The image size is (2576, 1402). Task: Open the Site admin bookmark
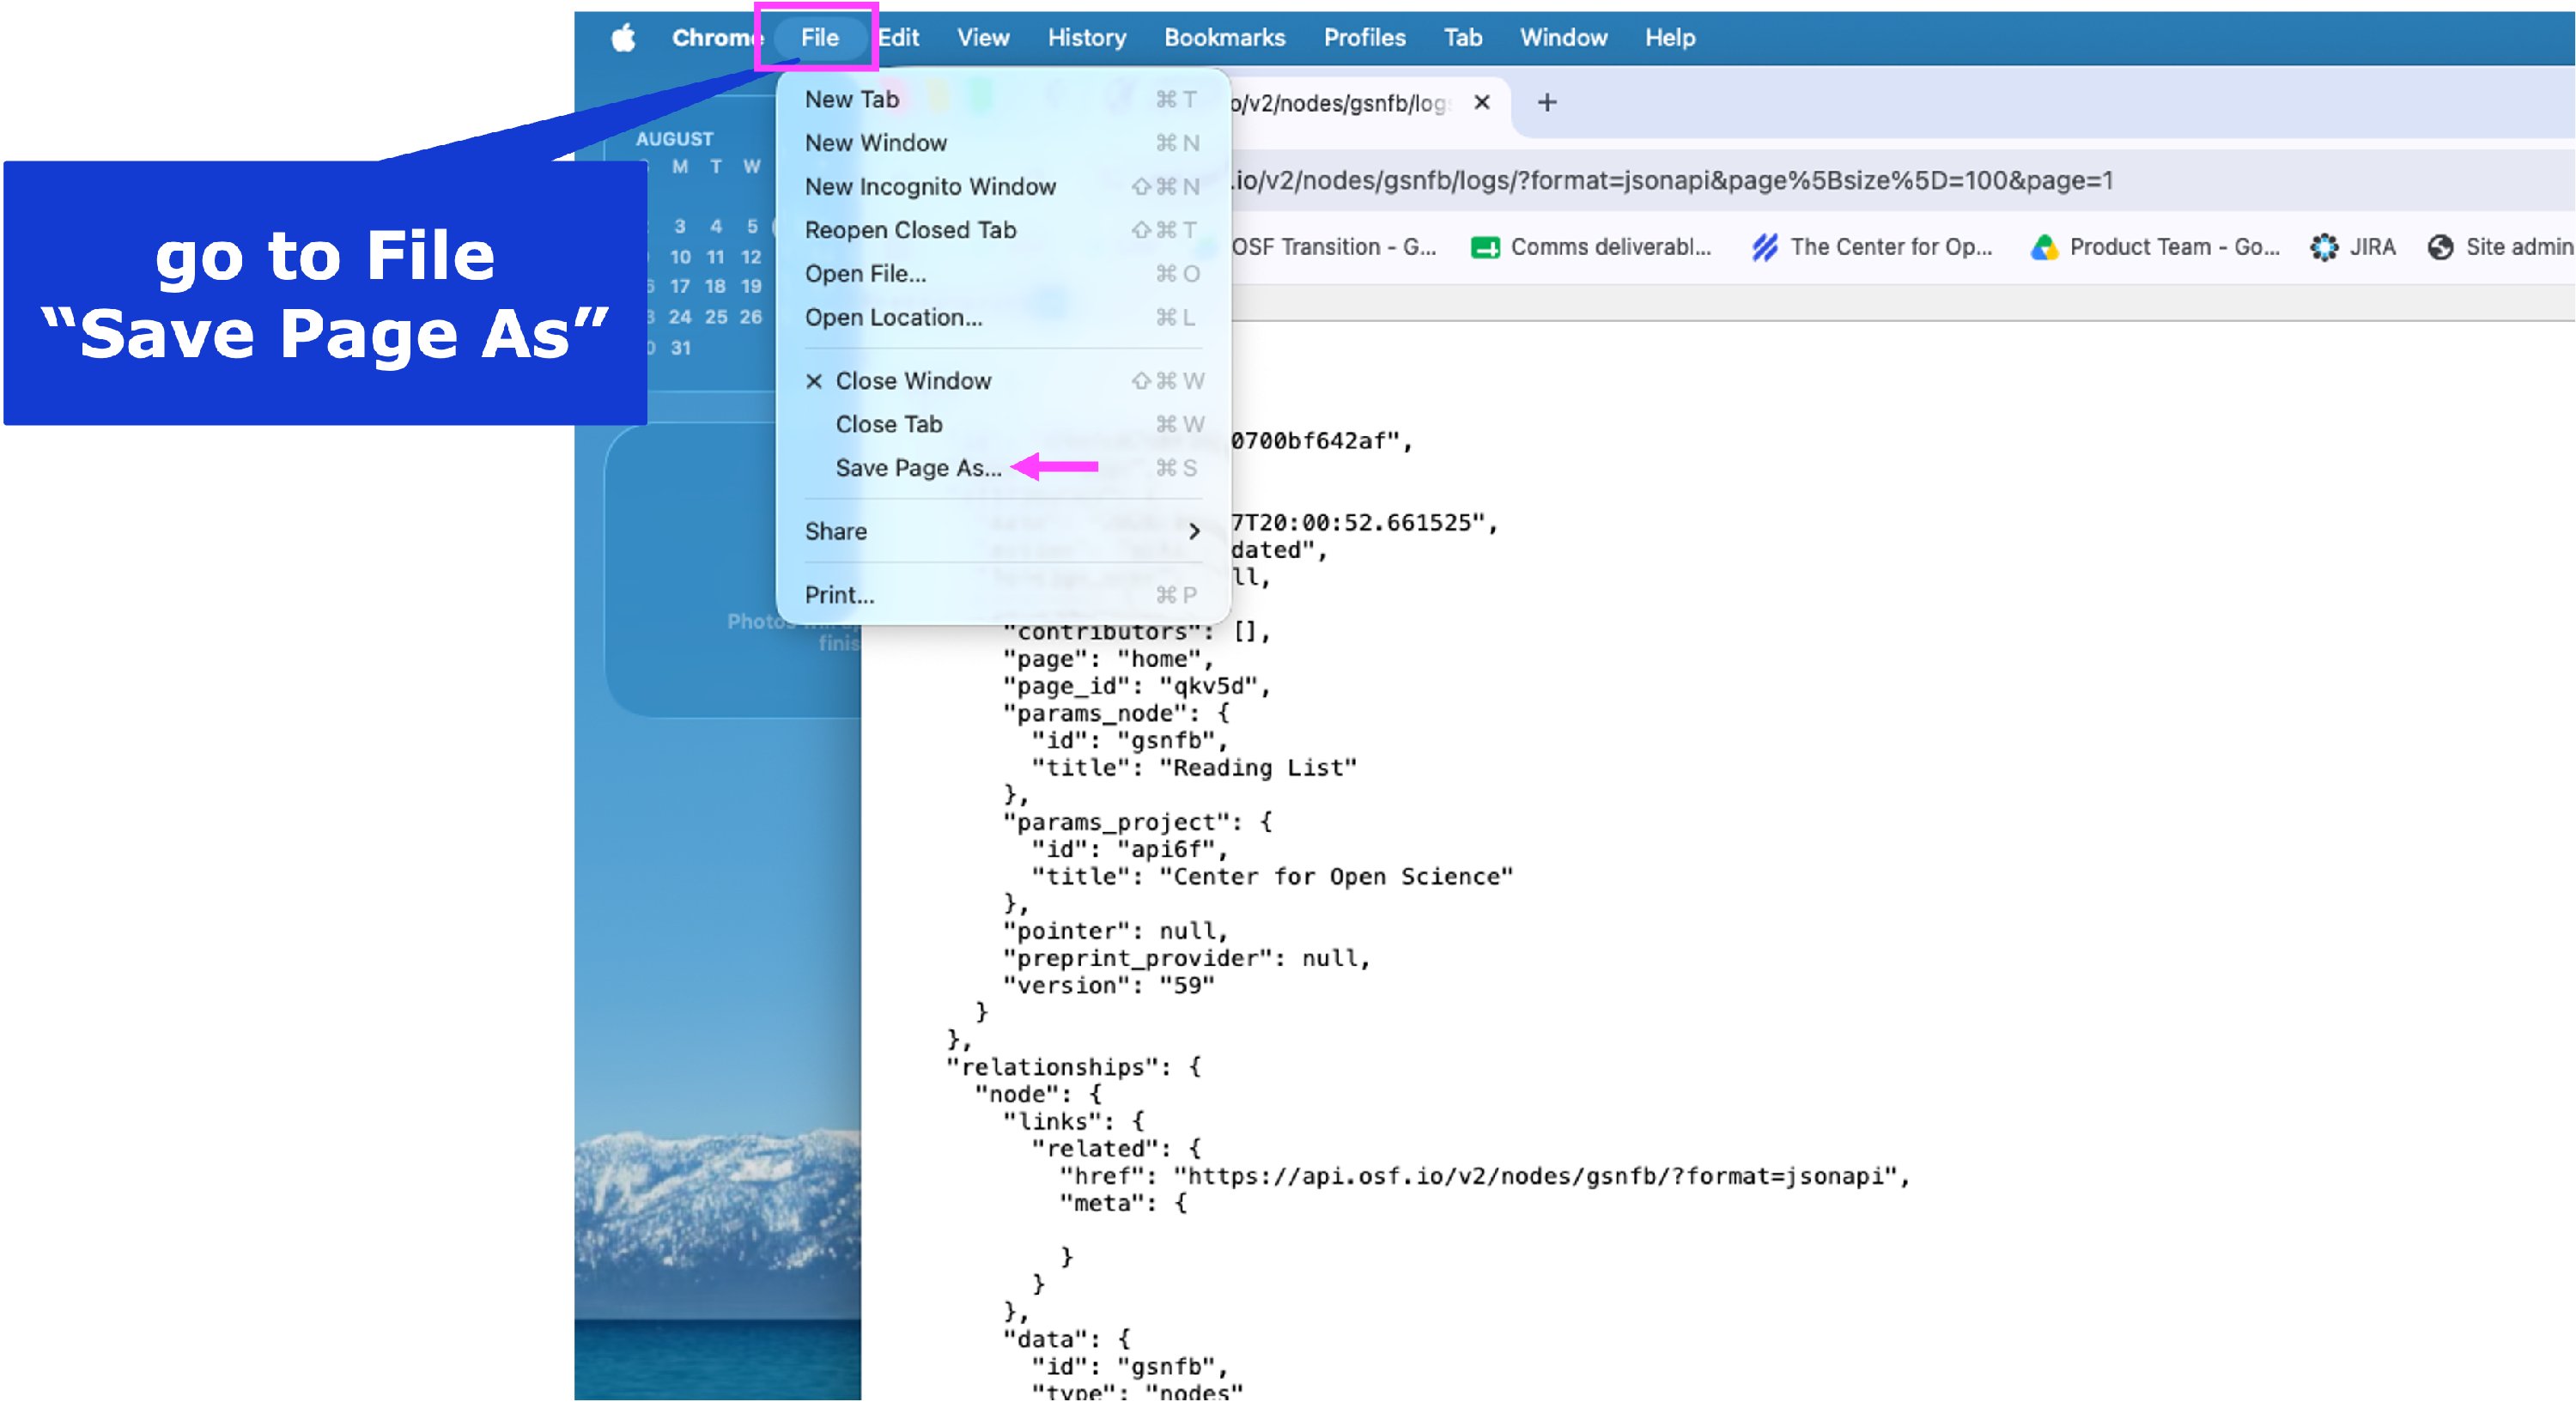click(2500, 247)
